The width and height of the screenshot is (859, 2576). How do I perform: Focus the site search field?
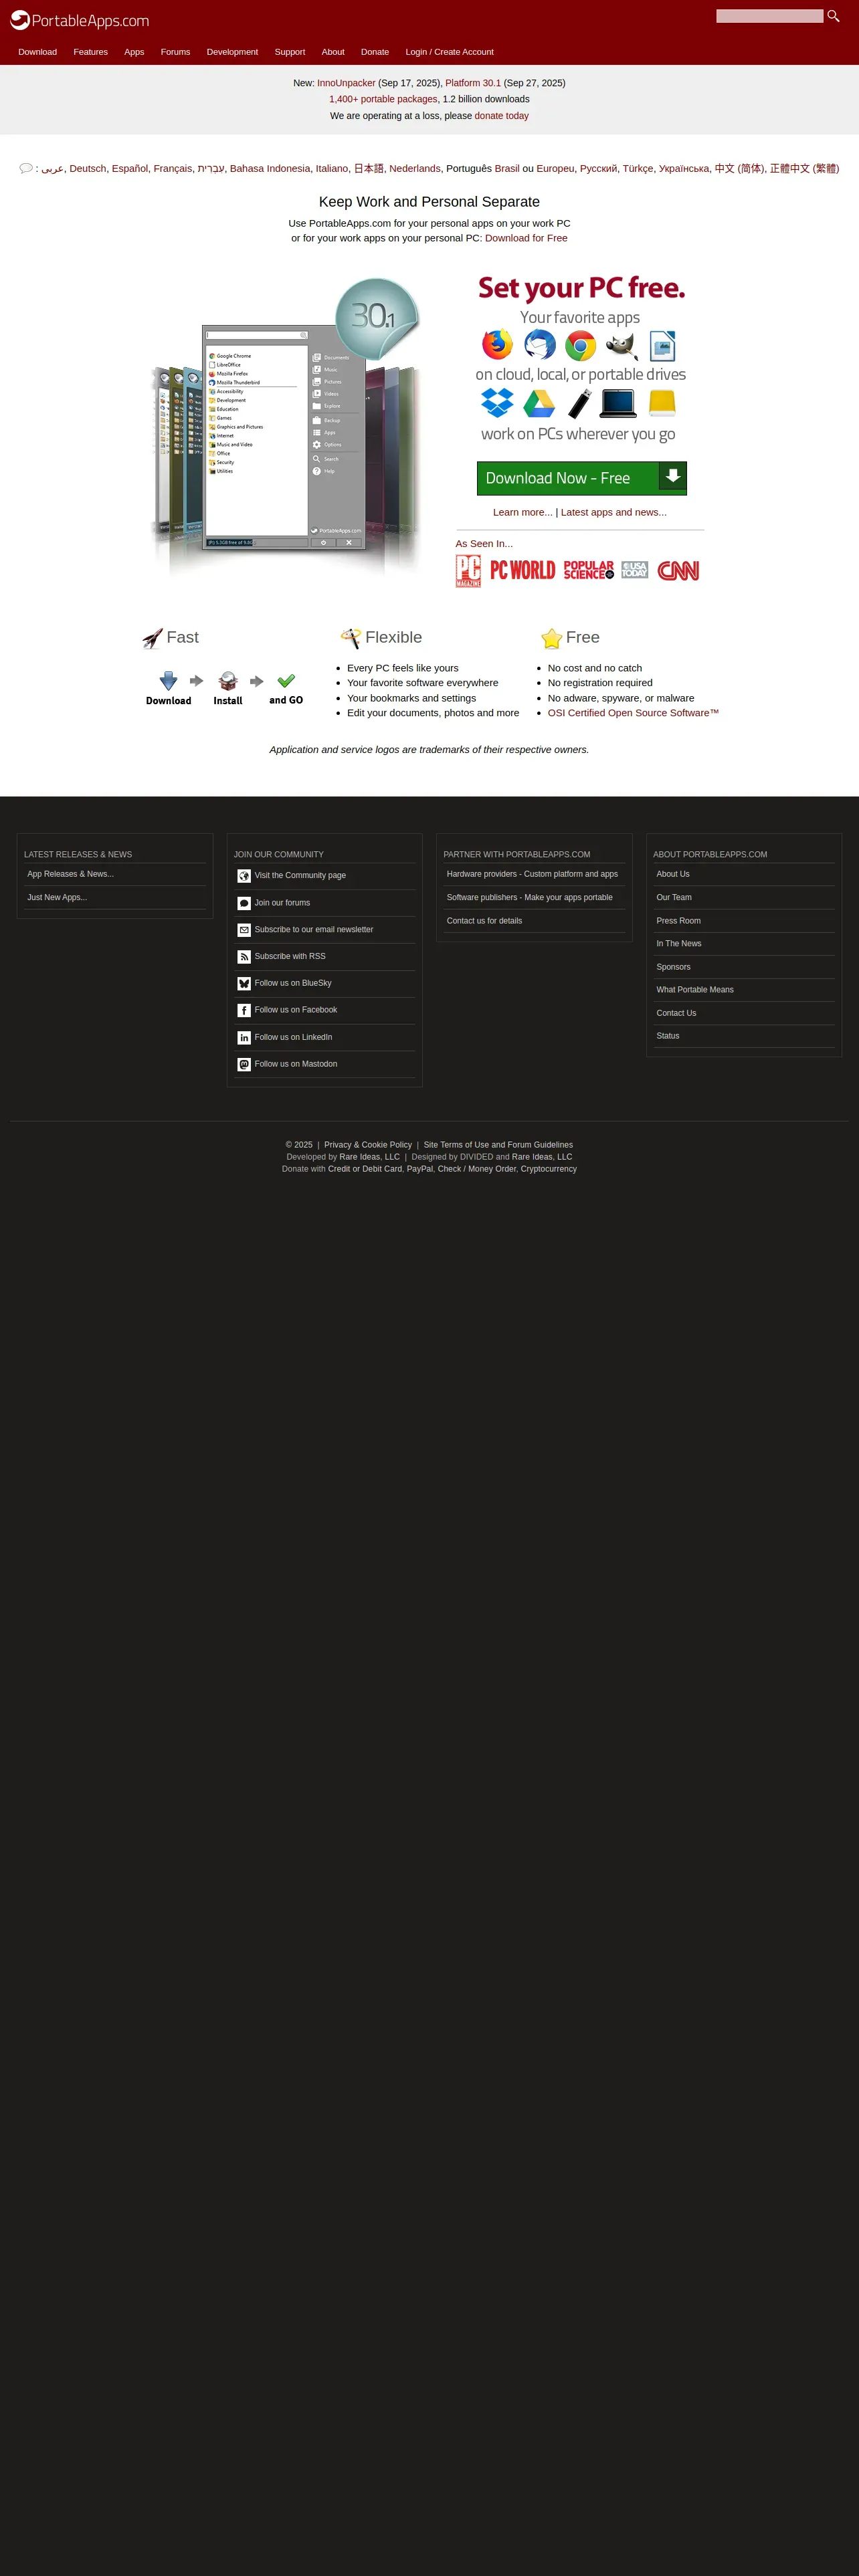click(770, 16)
